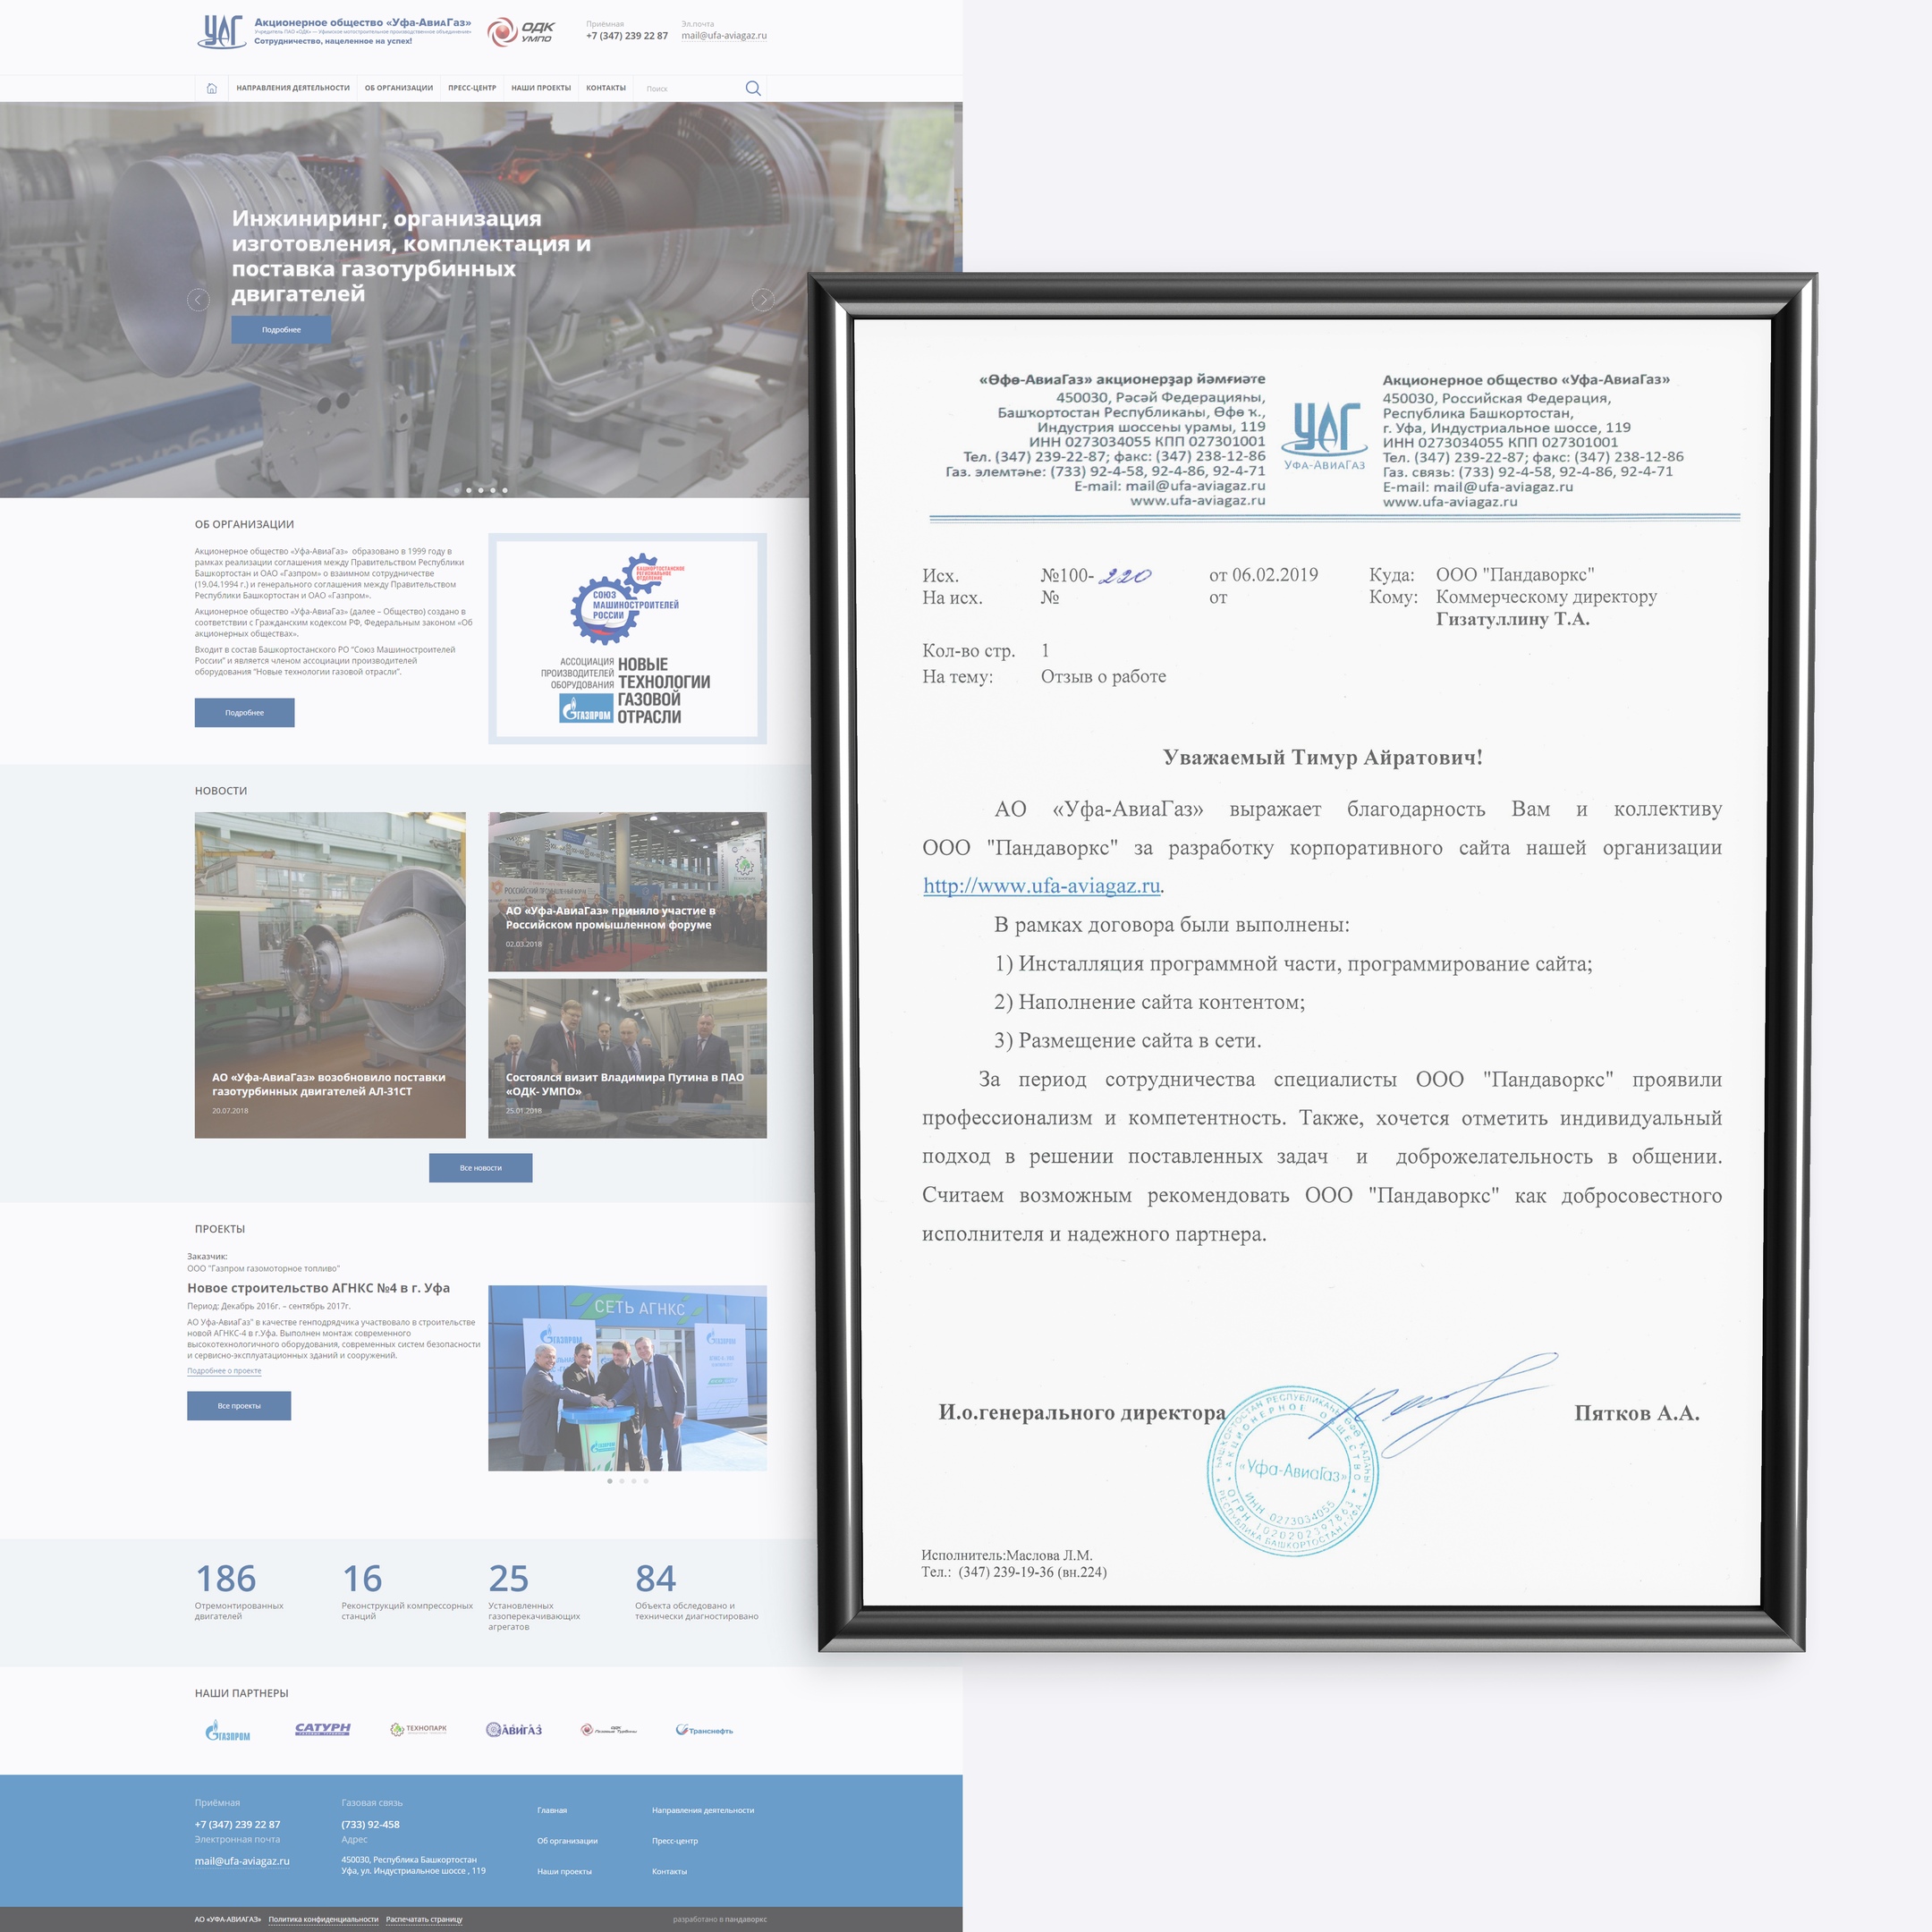The image size is (1932, 1932).
Task: Click Подробнее button under Об организации text
Action: 244,713
